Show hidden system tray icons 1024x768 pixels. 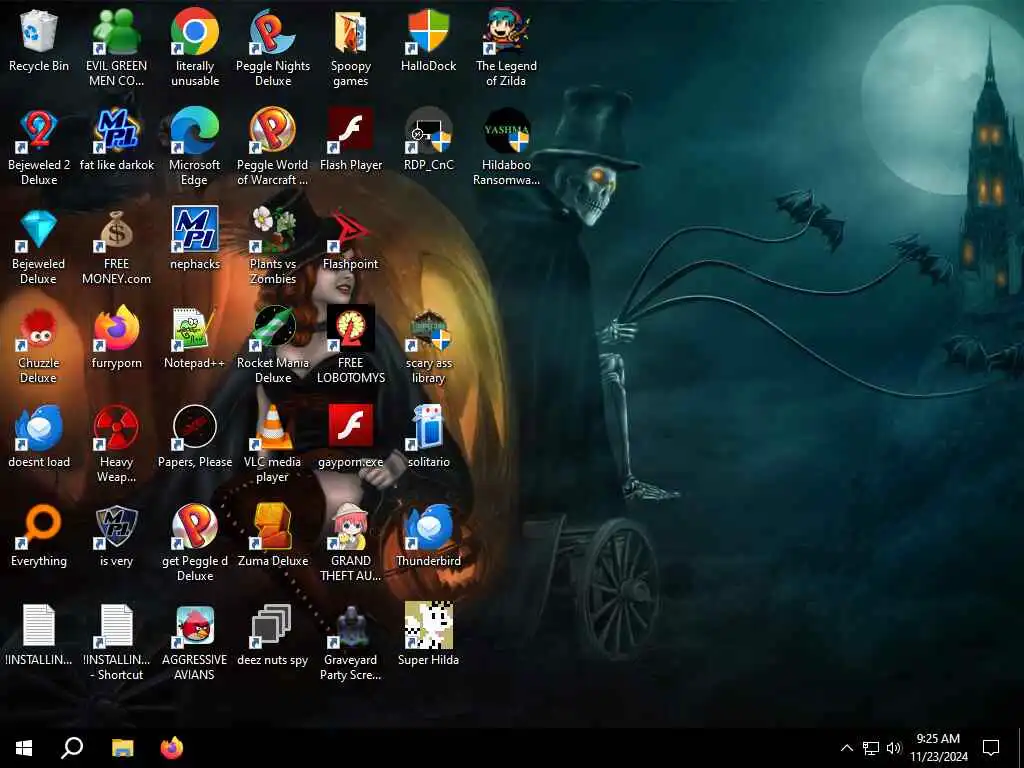(x=846, y=748)
